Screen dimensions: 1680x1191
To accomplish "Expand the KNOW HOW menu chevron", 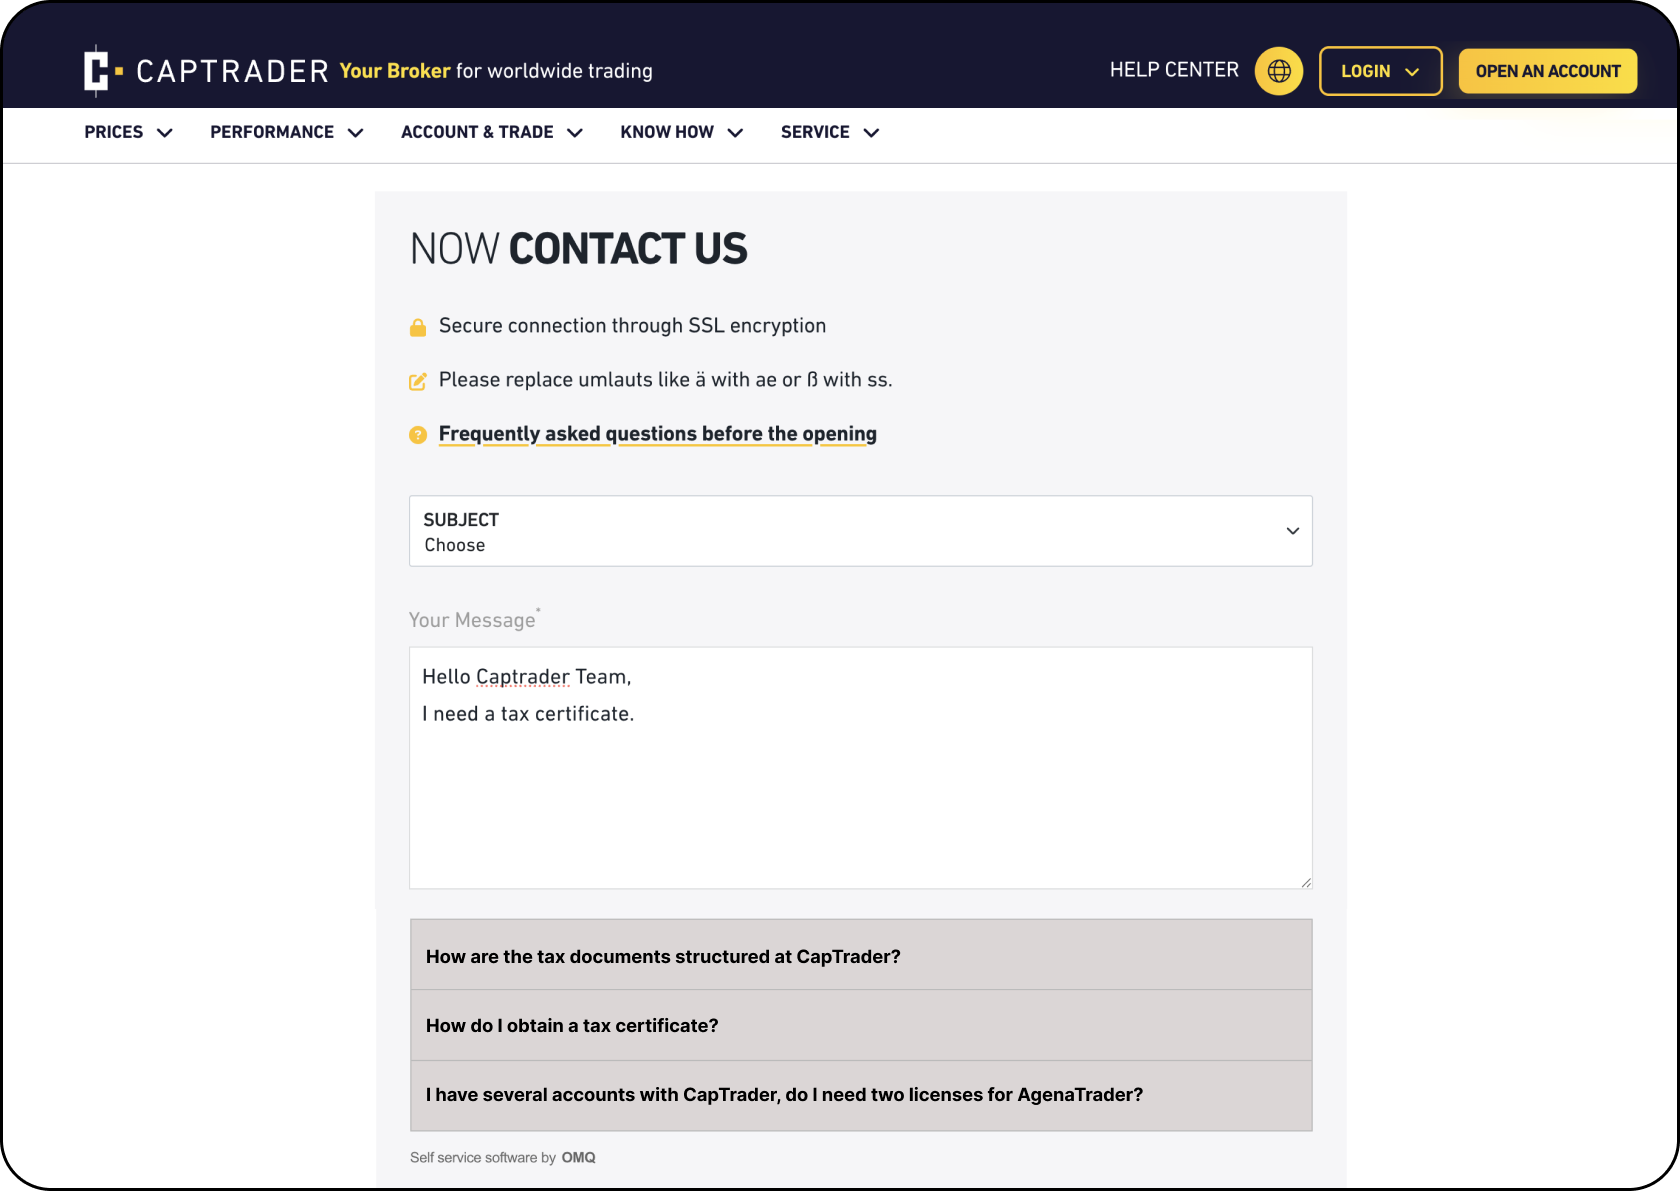I will (735, 133).
